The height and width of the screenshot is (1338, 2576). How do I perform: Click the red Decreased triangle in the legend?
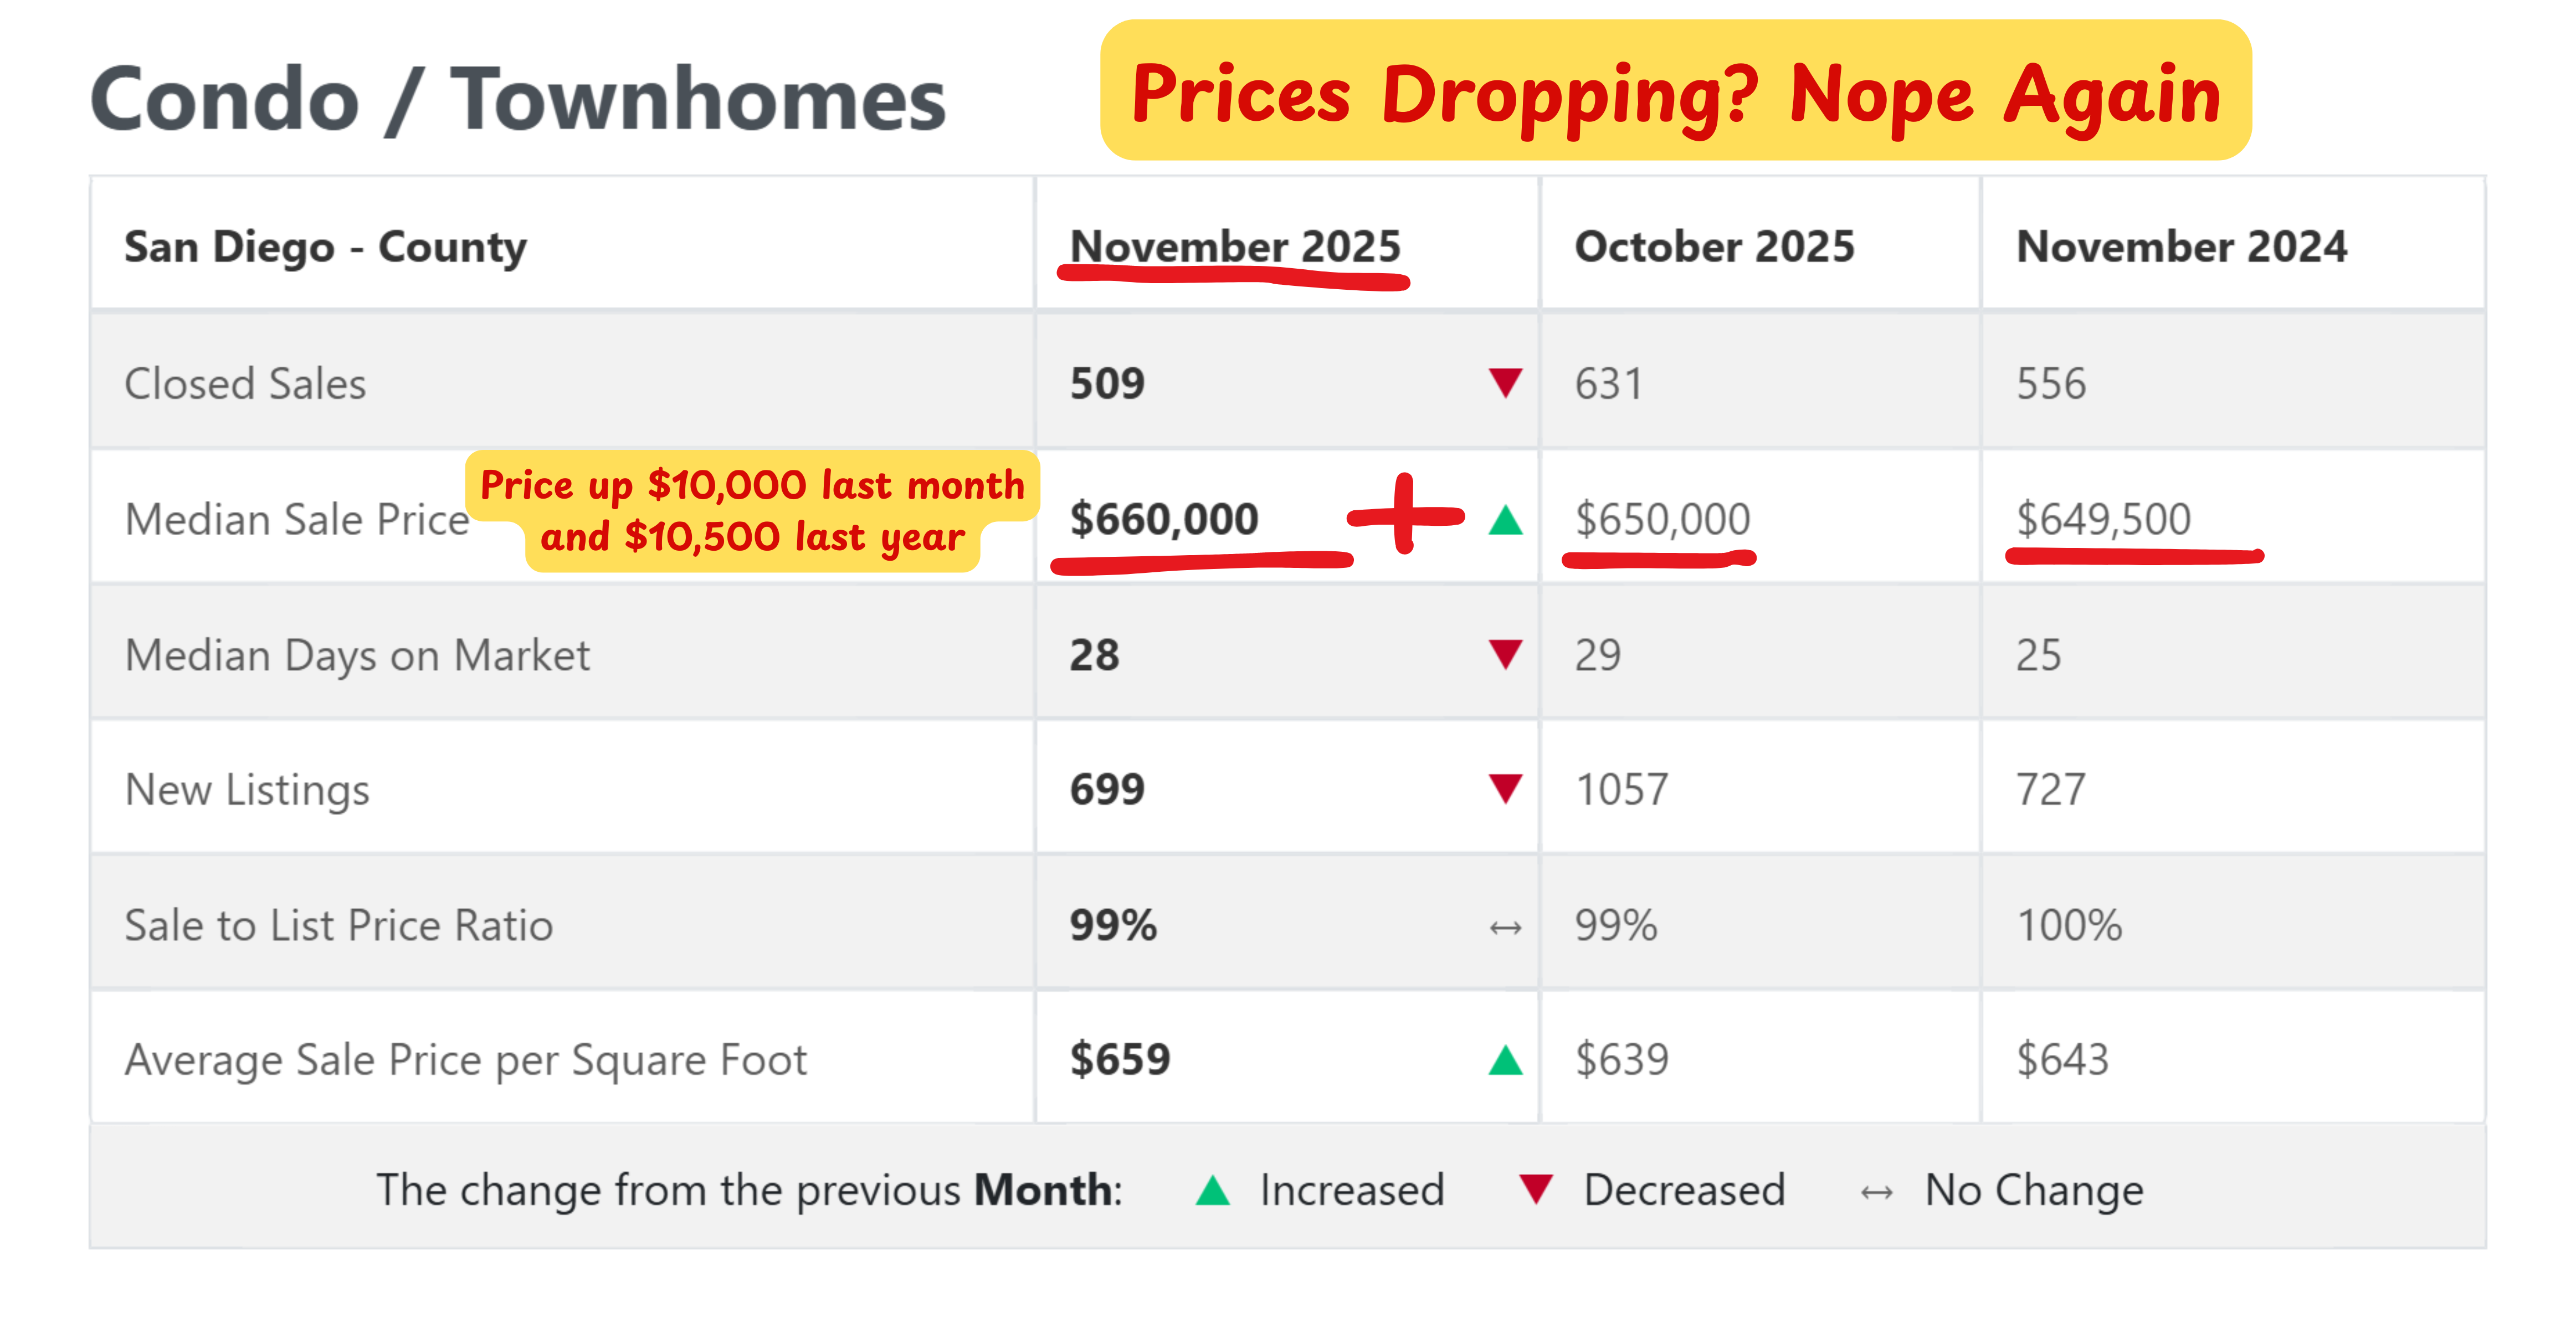(1535, 1189)
